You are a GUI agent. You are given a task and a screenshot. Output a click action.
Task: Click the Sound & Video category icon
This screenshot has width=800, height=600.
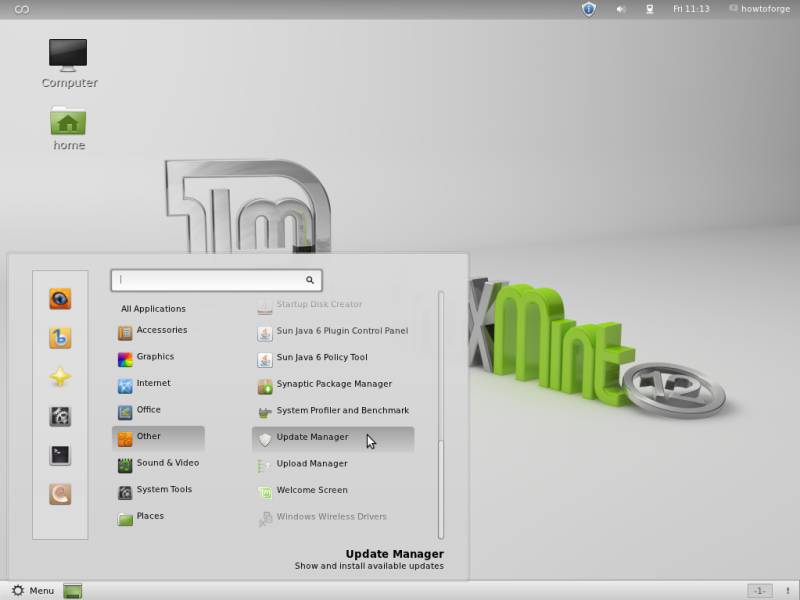click(x=125, y=465)
